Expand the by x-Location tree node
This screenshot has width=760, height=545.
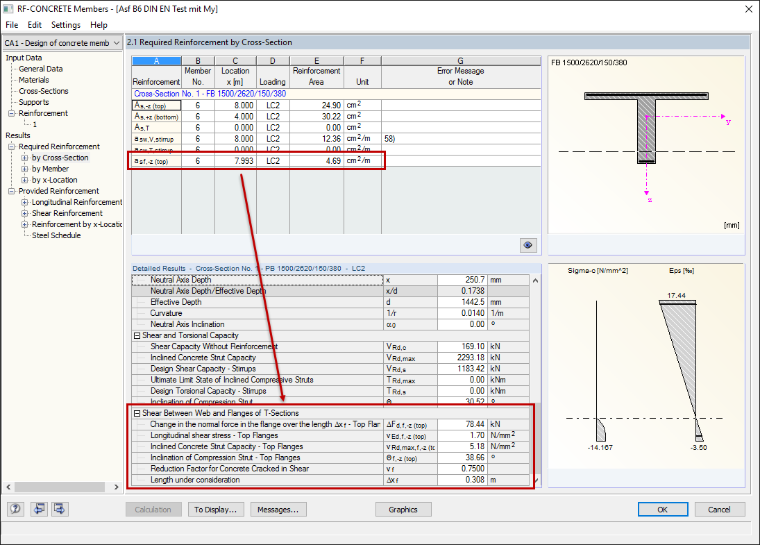tap(25, 180)
